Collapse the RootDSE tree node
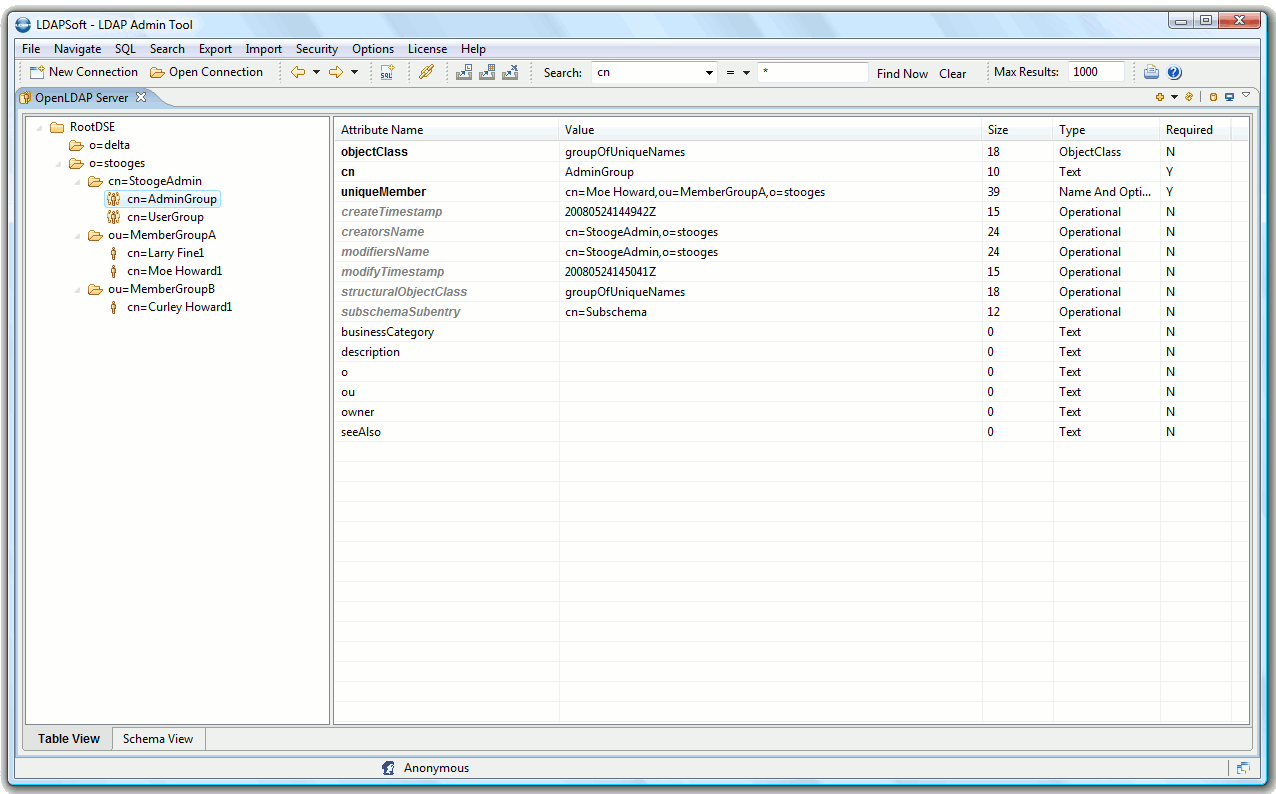 coord(39,128)
